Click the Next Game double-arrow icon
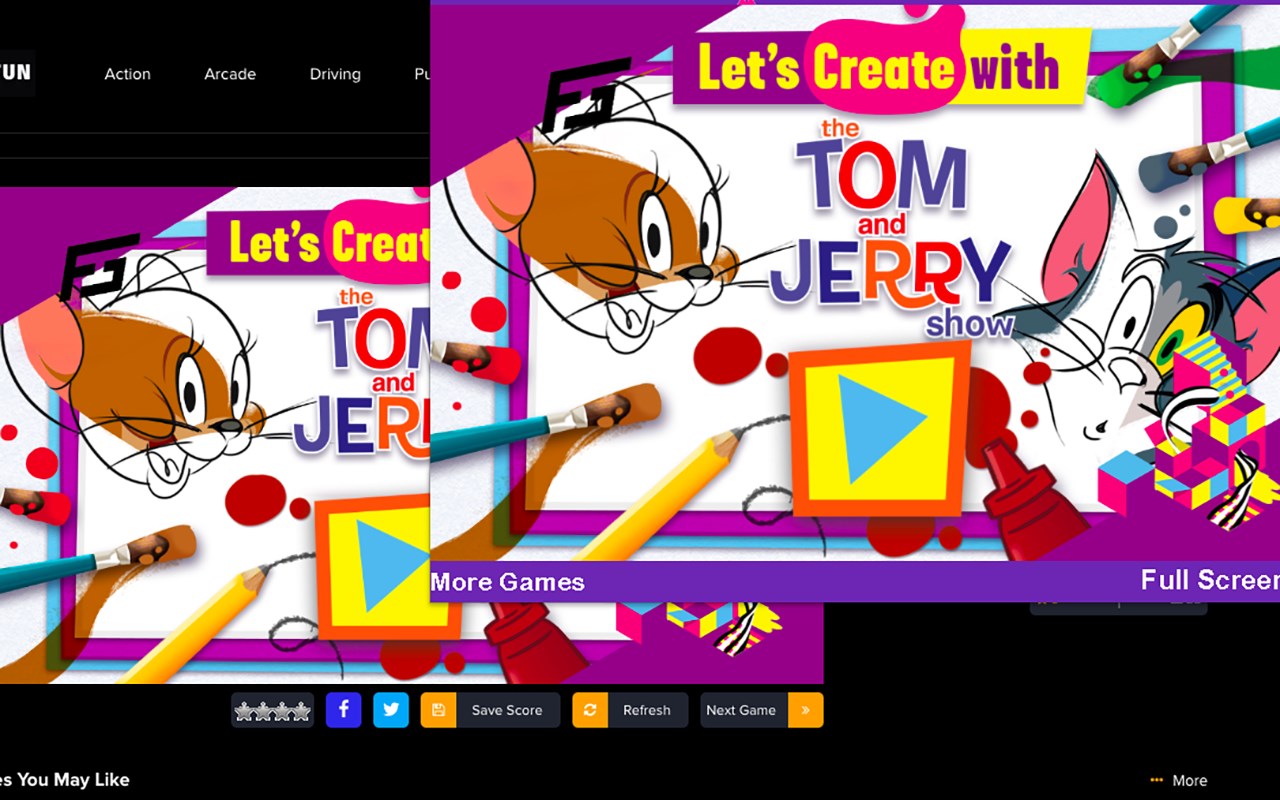The height and width of the screenshot is (800, 1280). coord(806,710)
